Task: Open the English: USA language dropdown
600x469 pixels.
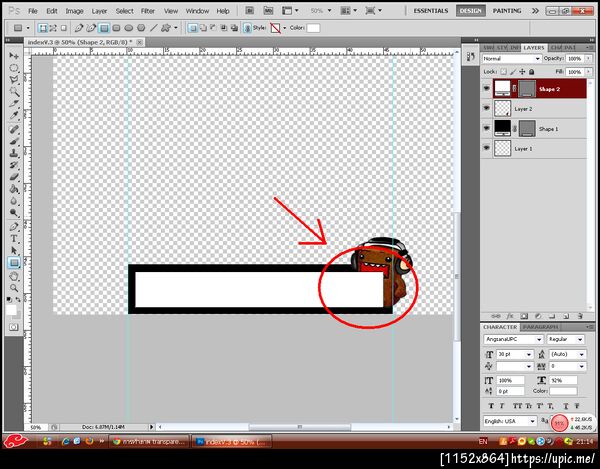Action: pyautogui.click(x=510, y=421)
